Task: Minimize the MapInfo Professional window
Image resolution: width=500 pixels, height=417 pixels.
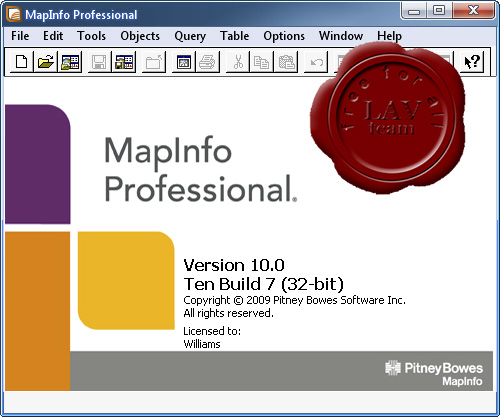Action: pyautogui.click(x=414, y=11)
